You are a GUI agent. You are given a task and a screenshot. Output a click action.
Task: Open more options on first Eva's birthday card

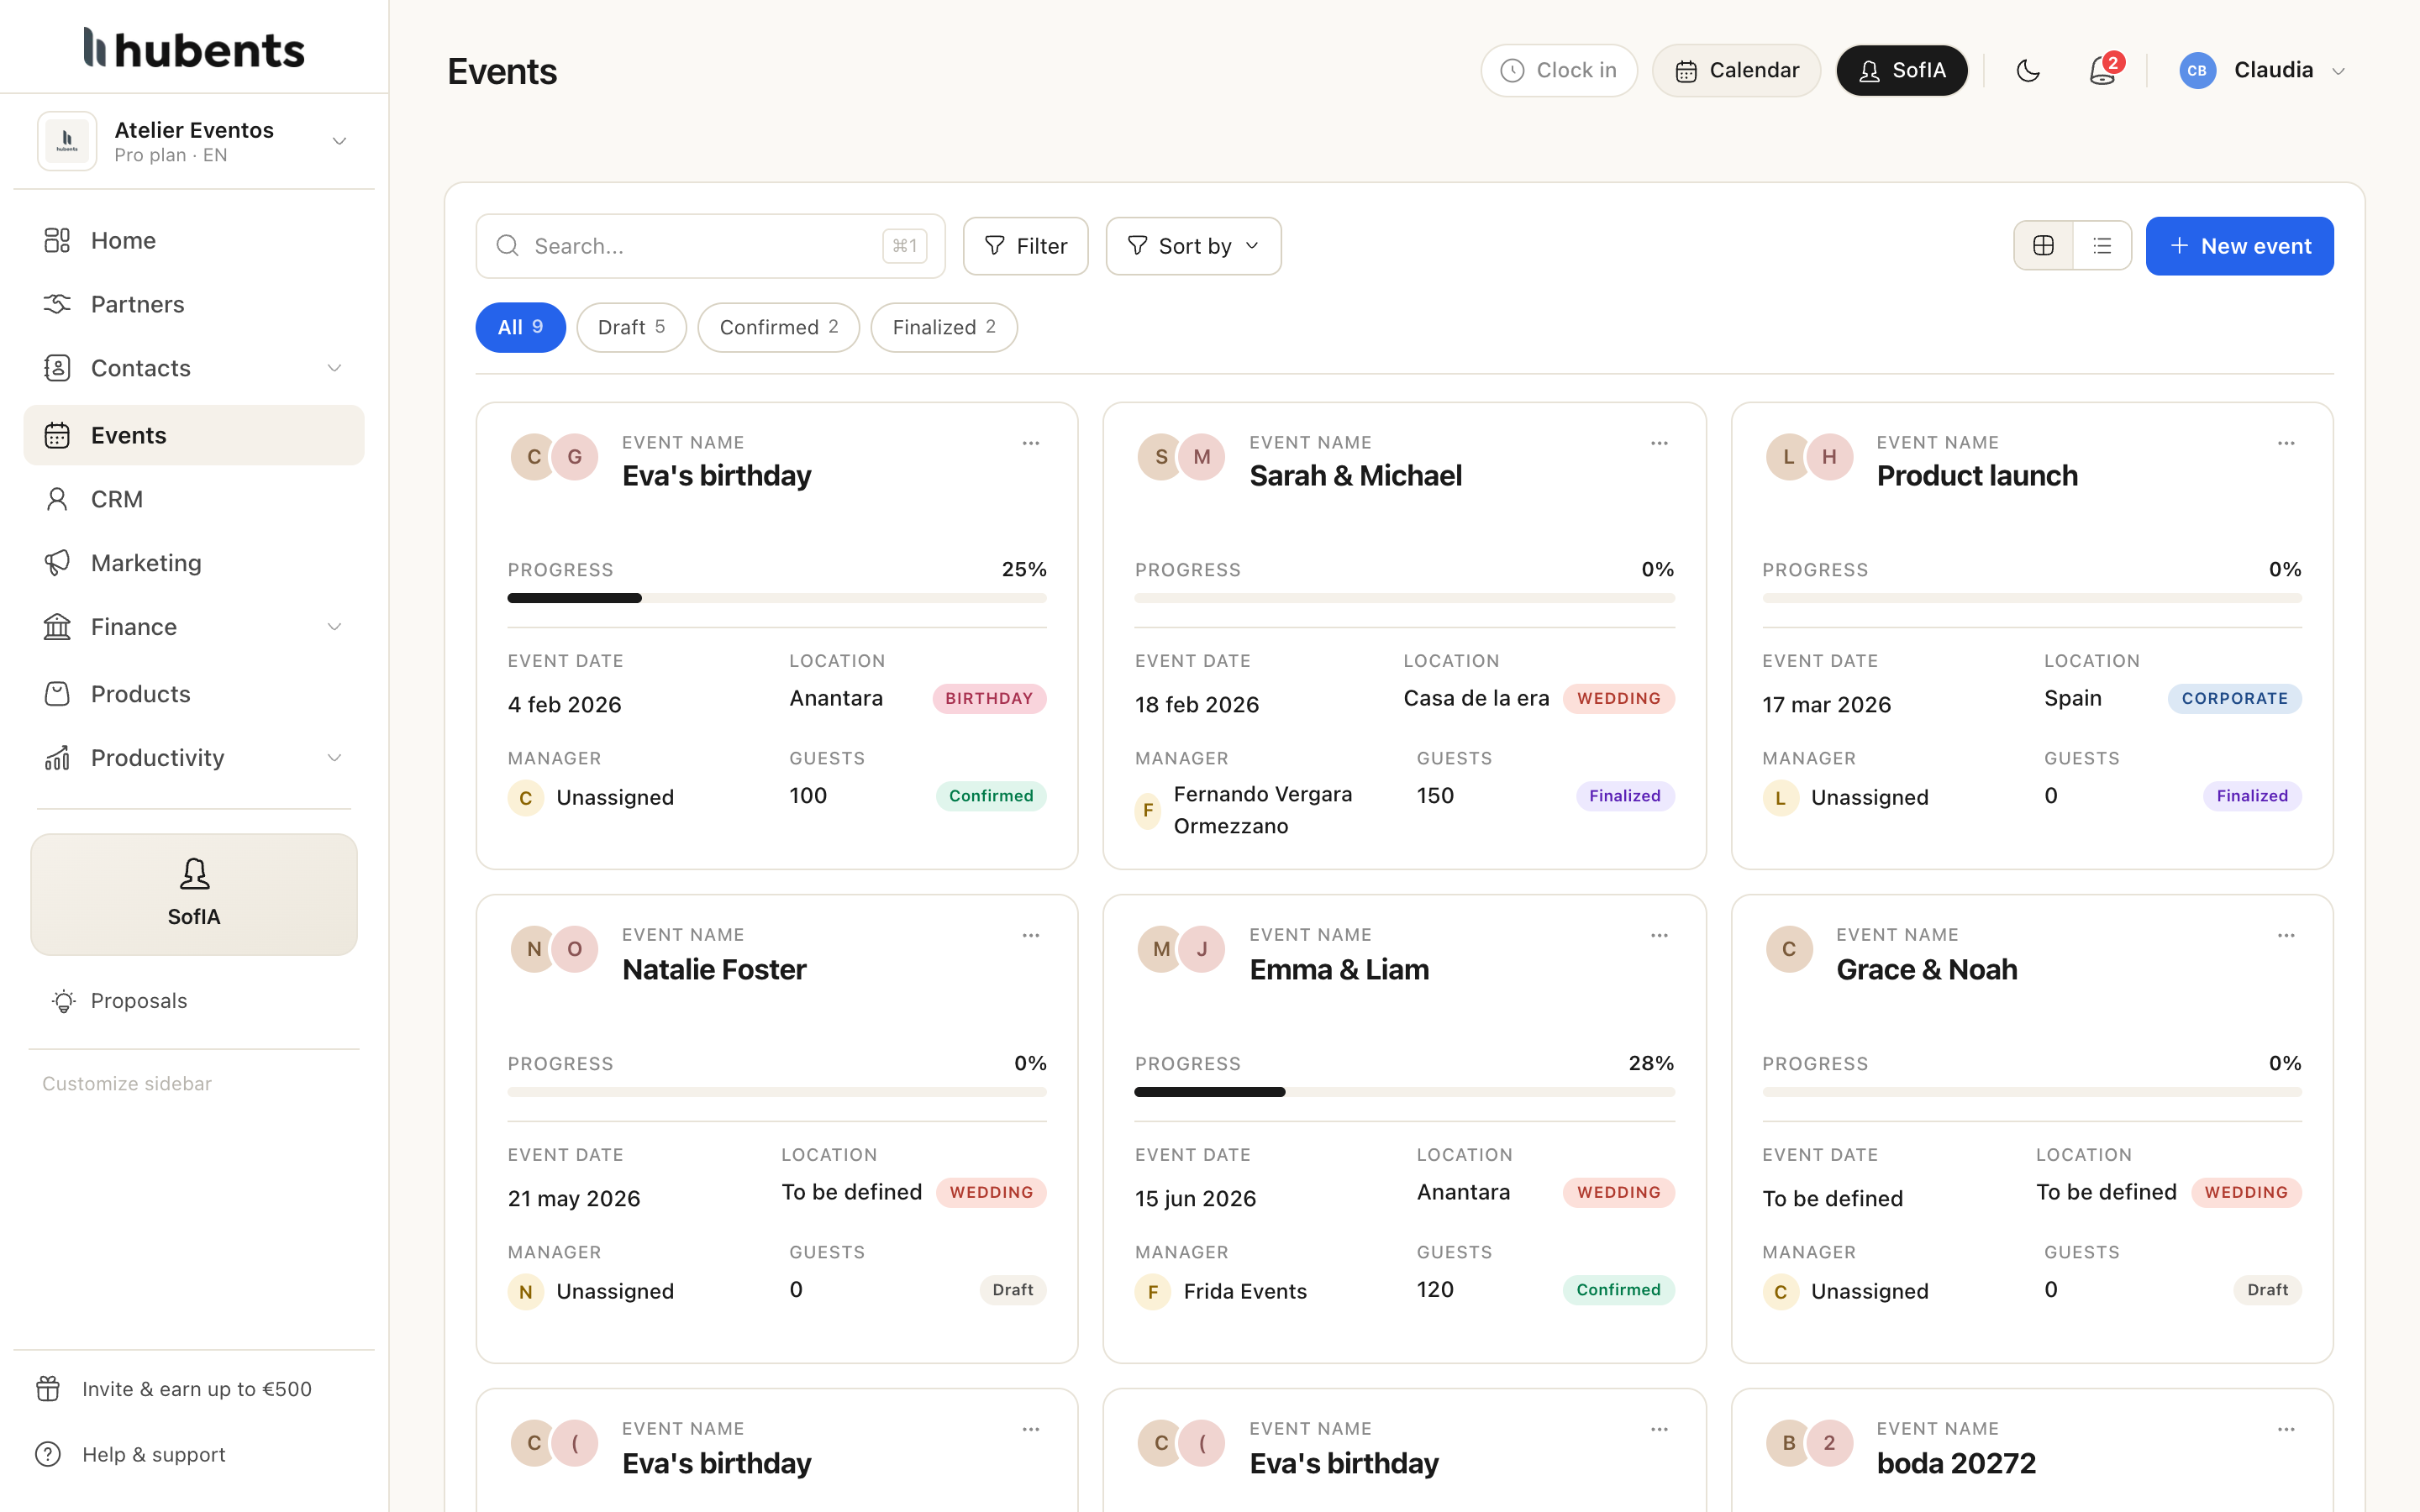(x=1031, y=443)
